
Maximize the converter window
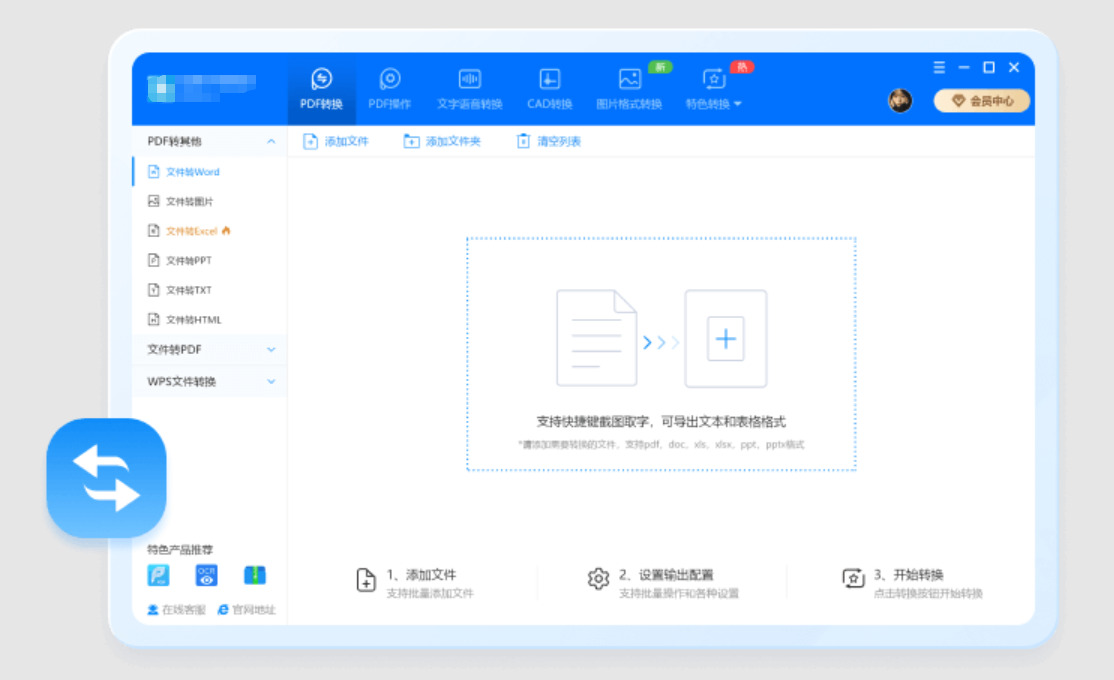pyautogui.click(x=989, y=68)
